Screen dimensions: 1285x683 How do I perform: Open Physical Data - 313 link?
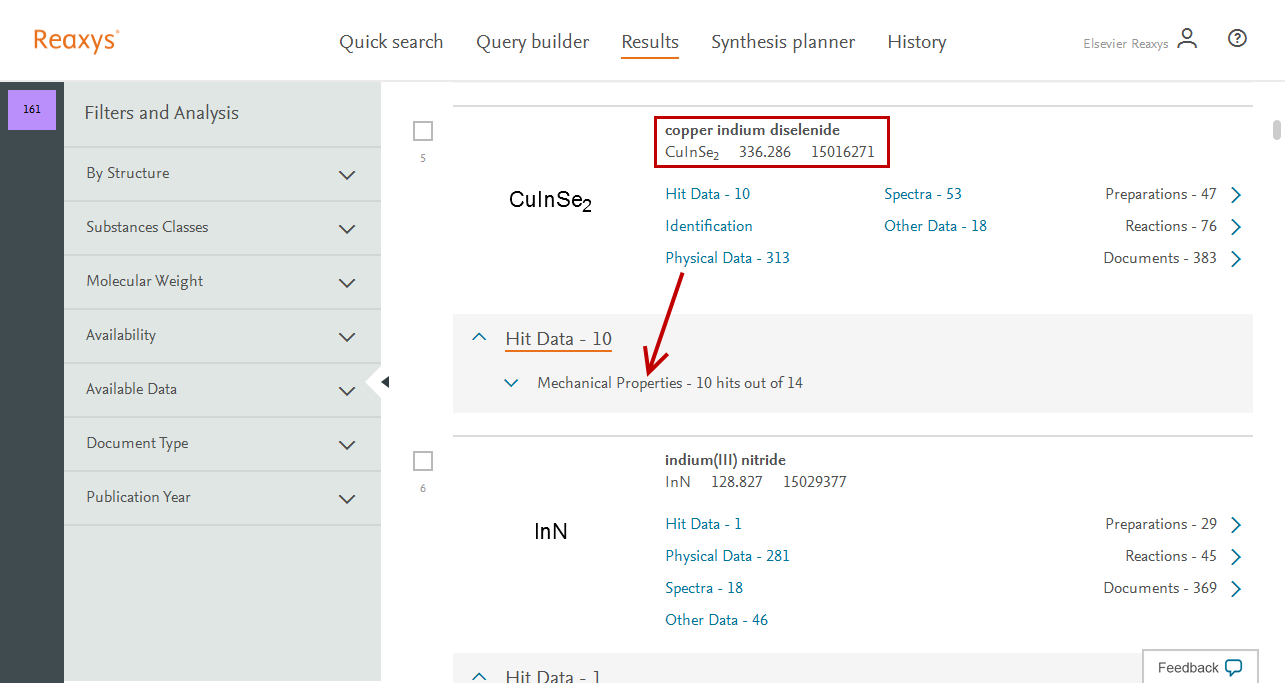coord(727,258)
